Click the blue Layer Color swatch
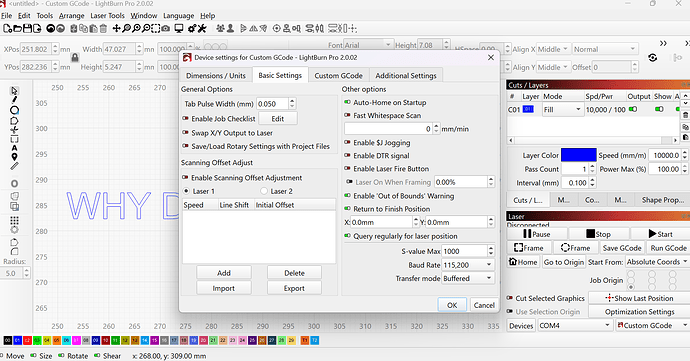Image resolution: width=690 pixels, height=361 pixels. click(x=578, y=155)
